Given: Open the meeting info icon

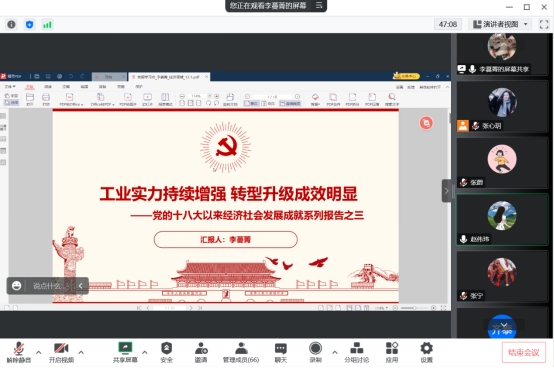Looking at the screenshot, I should point(11,24).
